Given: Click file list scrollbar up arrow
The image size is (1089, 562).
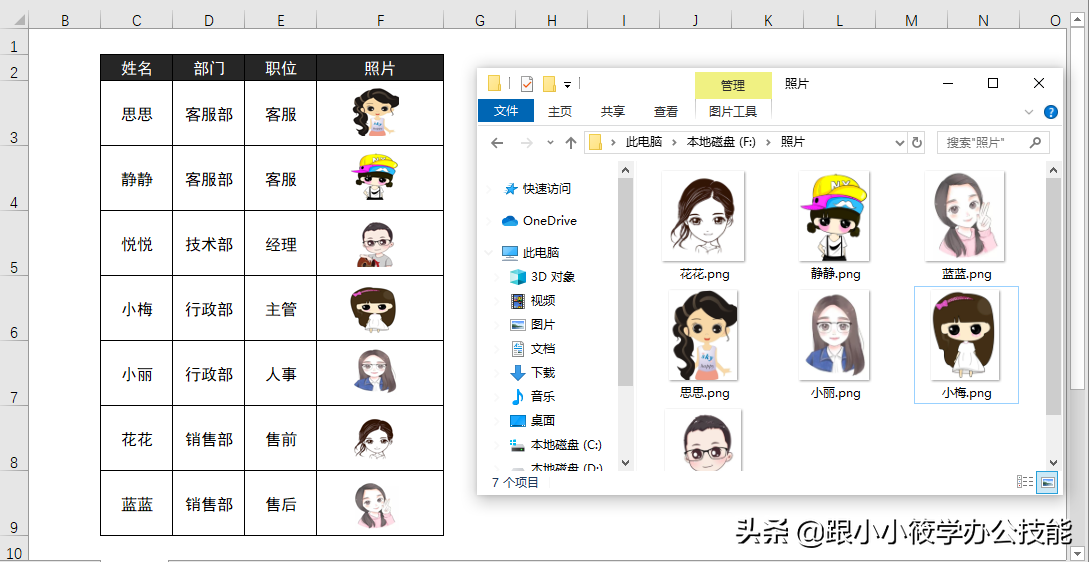Looking at the screenshot, I should pos(1054,170).
